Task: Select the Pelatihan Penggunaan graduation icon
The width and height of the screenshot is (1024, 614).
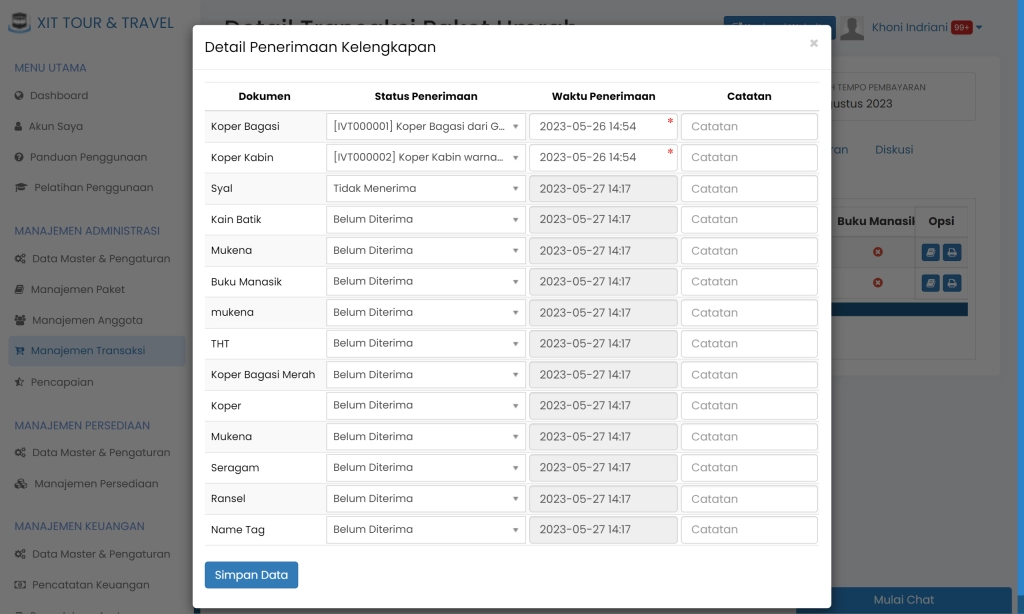Action: (x=20, y=187)
